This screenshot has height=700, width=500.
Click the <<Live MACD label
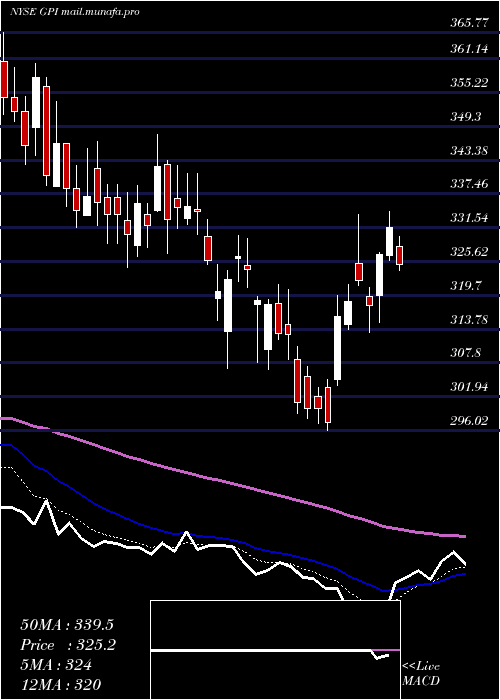[x=421, y=674]
